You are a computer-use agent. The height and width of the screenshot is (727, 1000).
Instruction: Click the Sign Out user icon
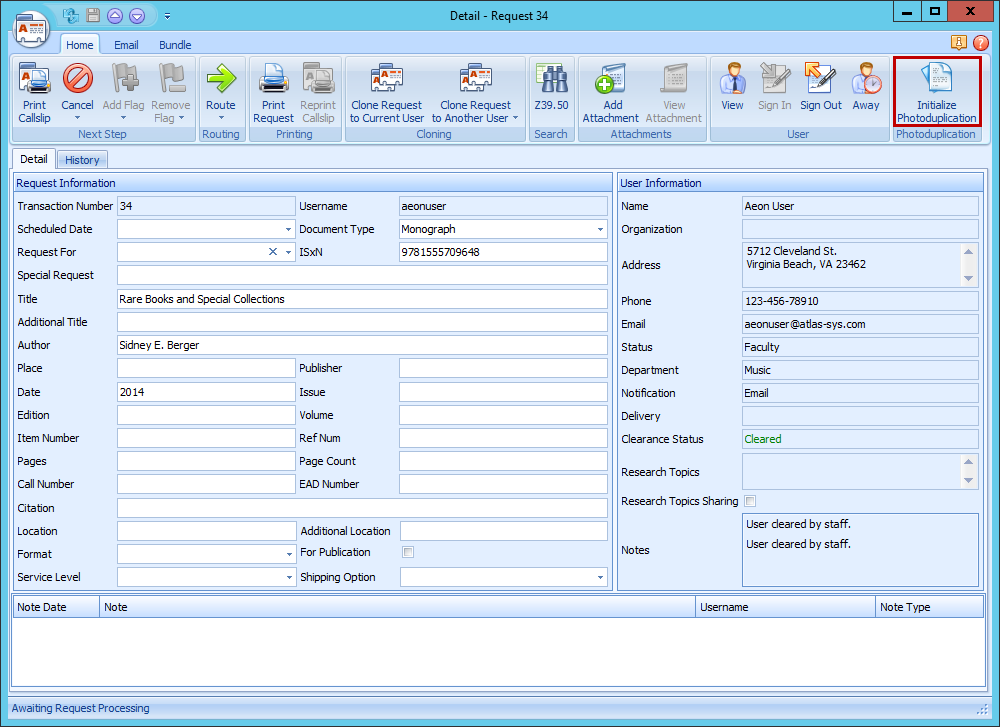820,80
